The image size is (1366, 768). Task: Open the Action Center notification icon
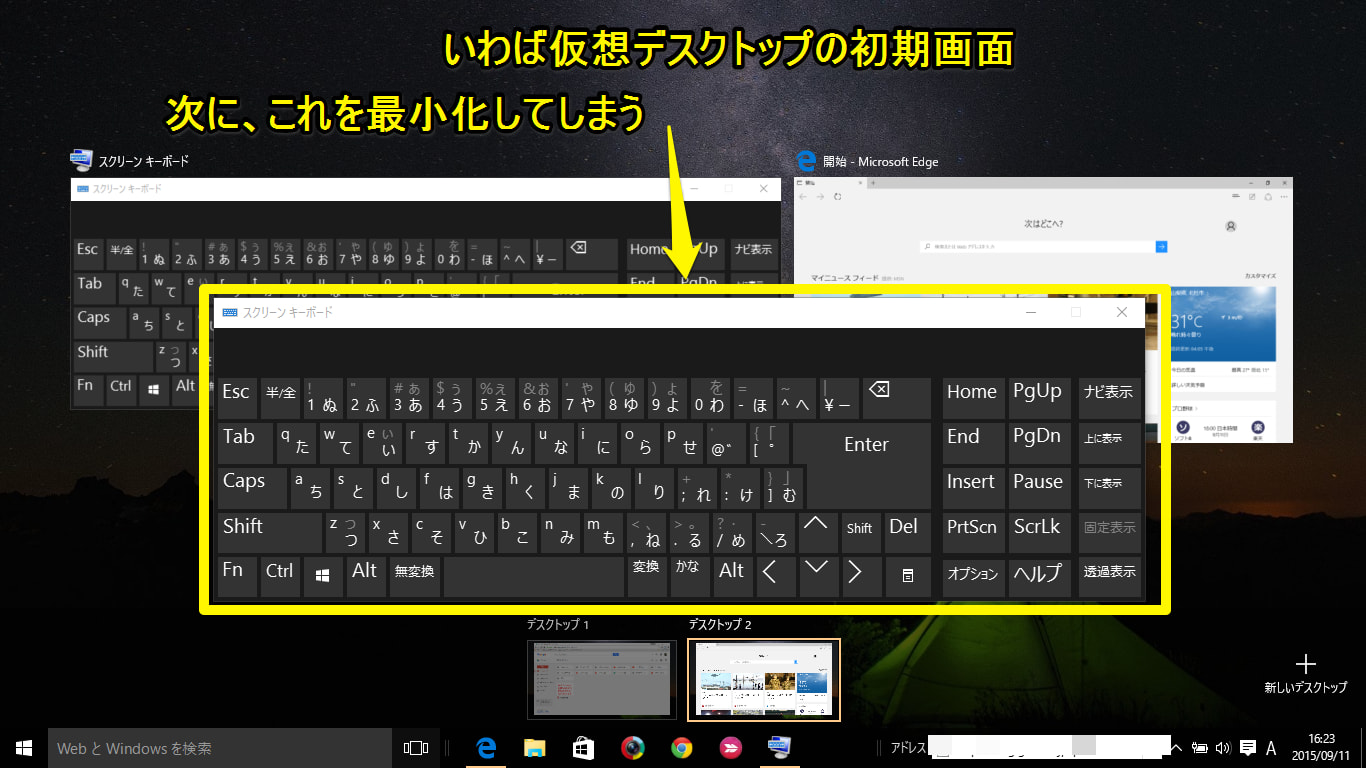pos(1247,748)
